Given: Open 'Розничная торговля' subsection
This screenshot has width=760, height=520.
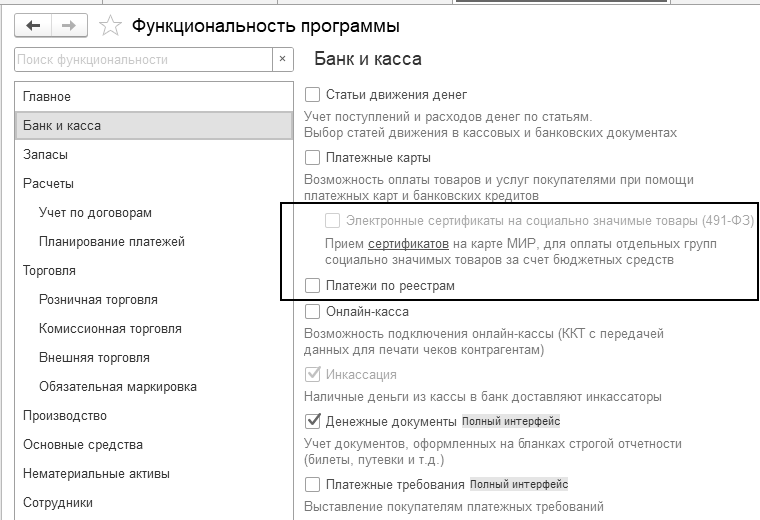Looking at the screenshot, I should [x=154, y=299].
